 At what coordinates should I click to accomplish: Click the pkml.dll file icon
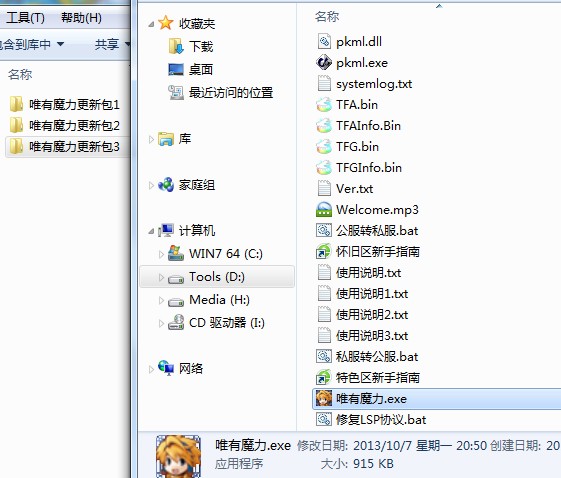point(324,42)
